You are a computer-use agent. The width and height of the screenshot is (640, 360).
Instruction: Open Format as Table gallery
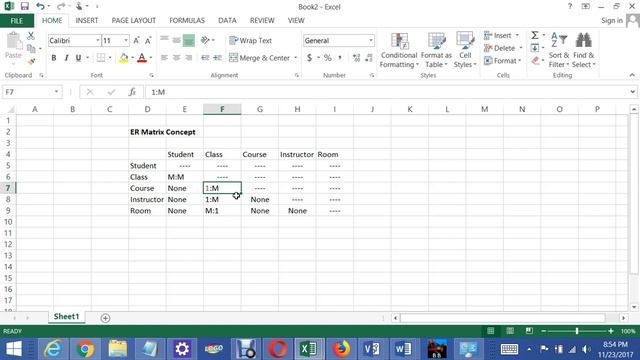click(x=436, y=51)
